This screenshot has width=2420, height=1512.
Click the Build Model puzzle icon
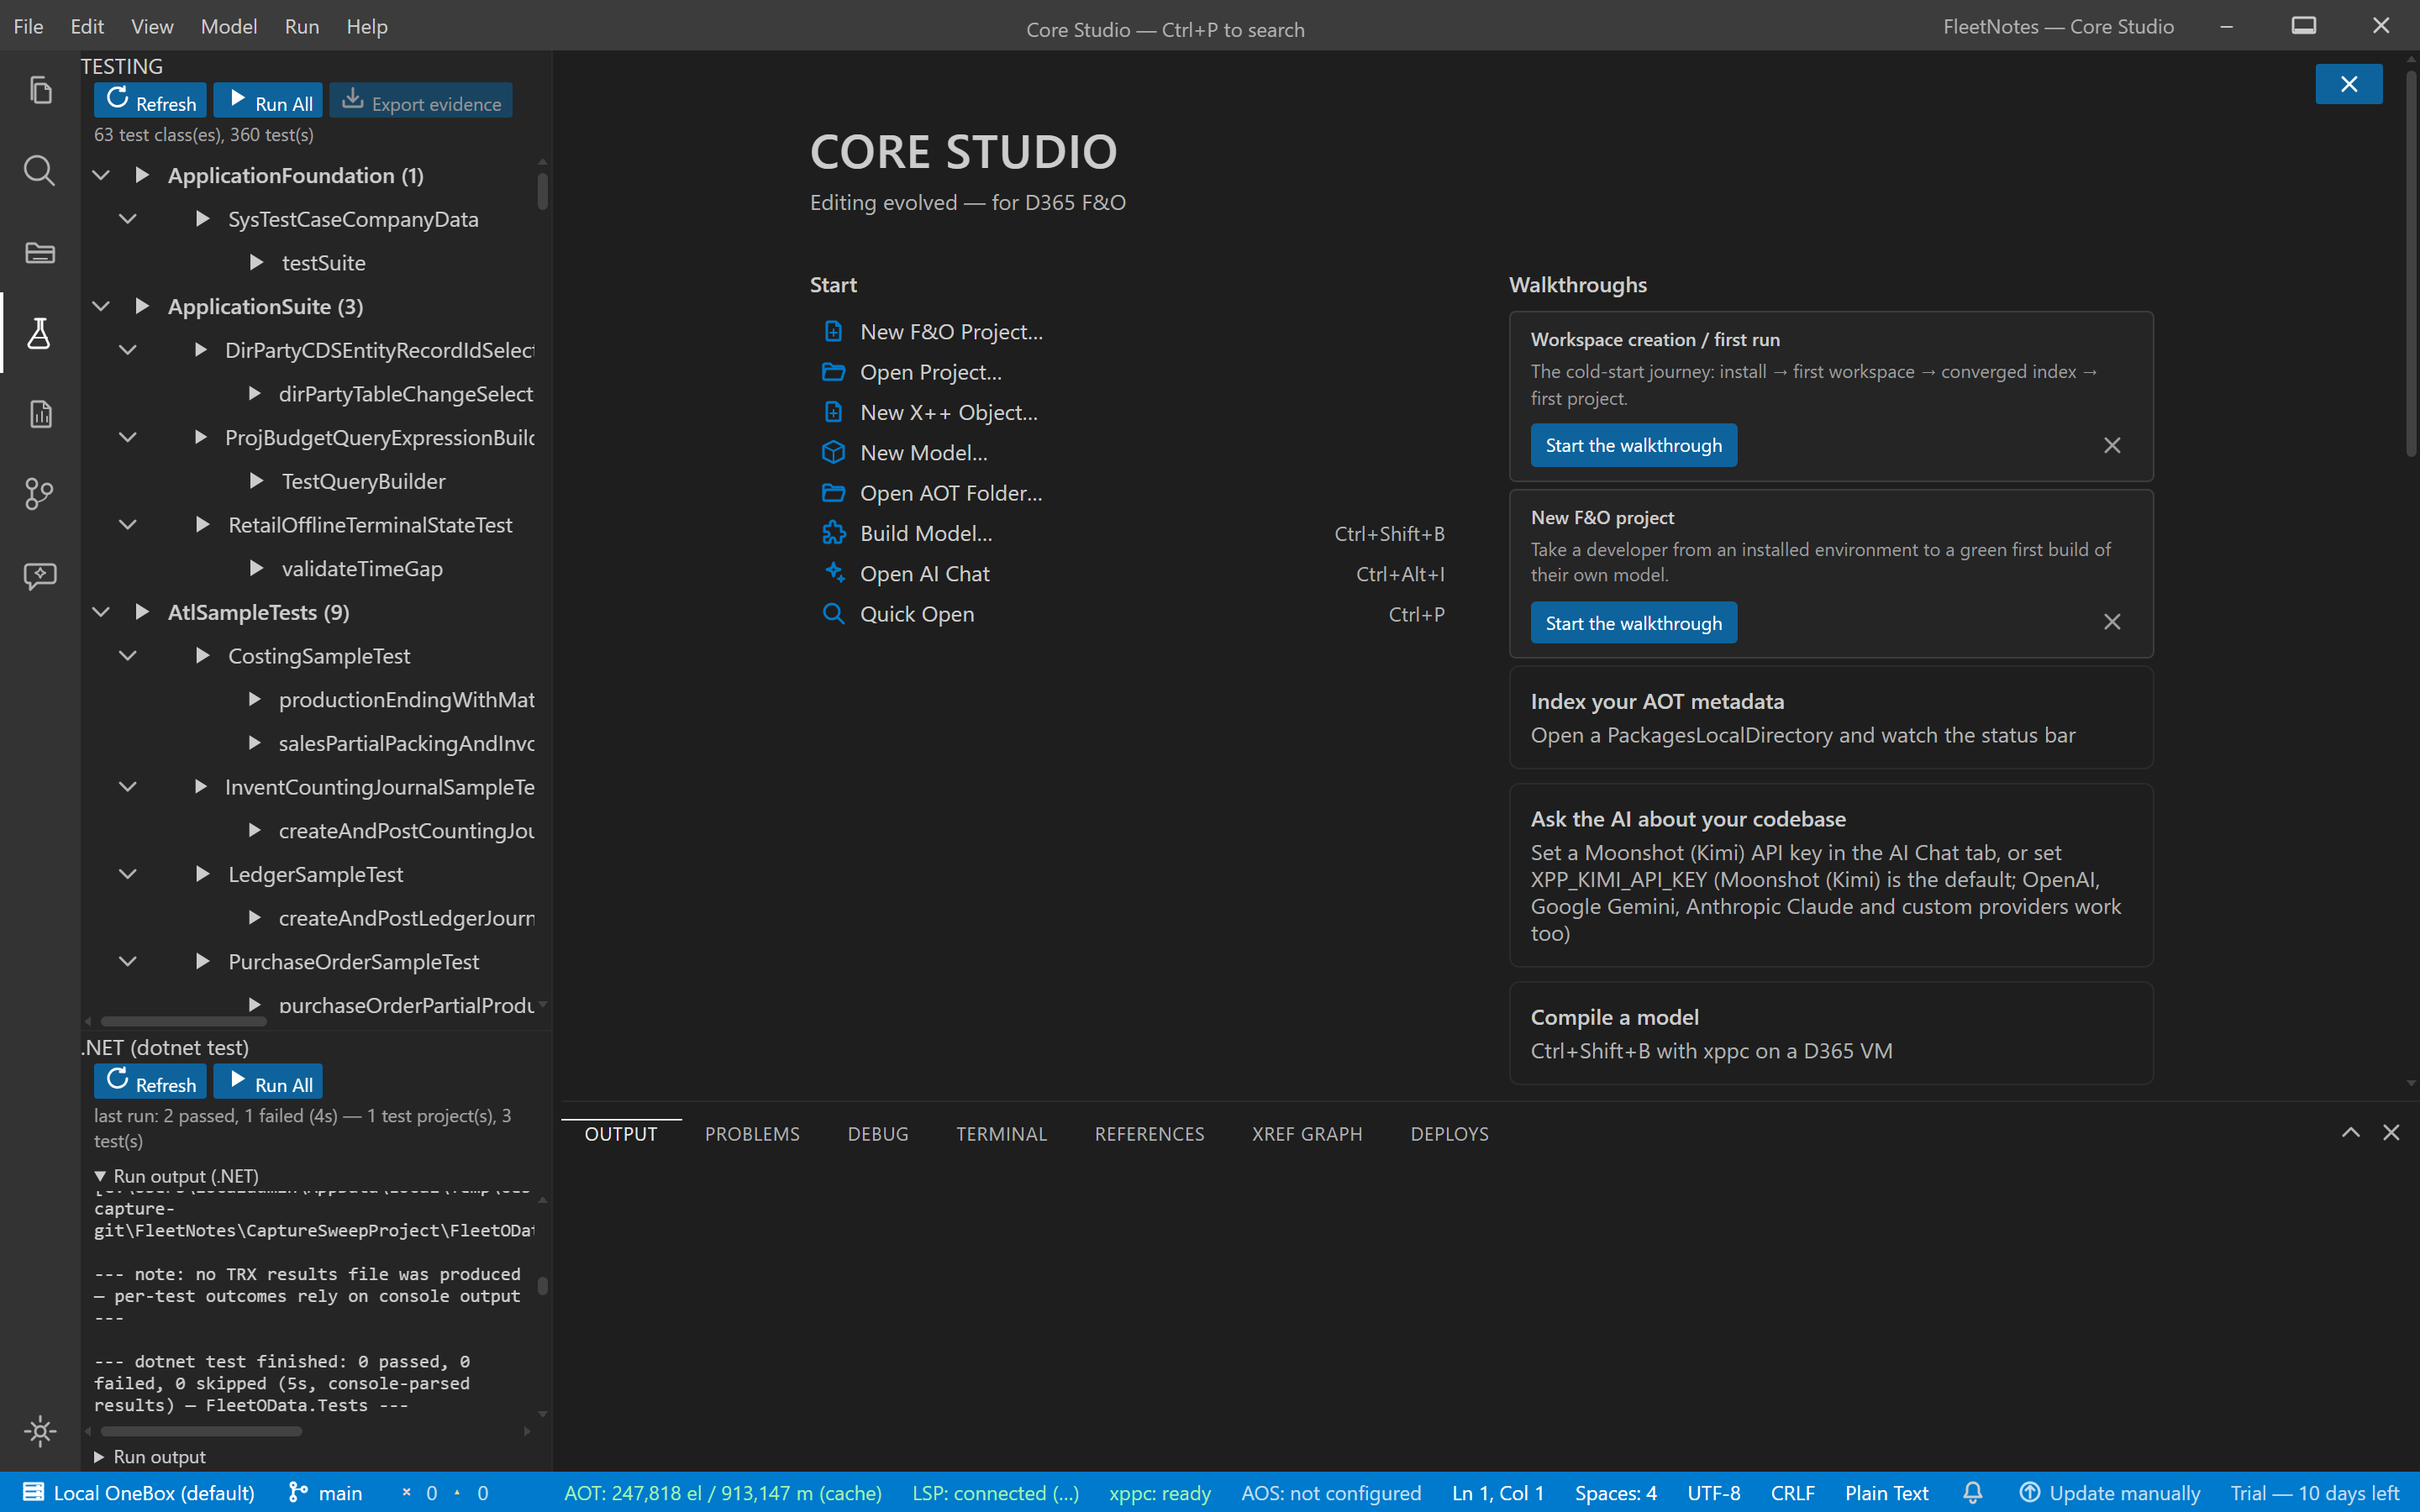tap(833, 533)
